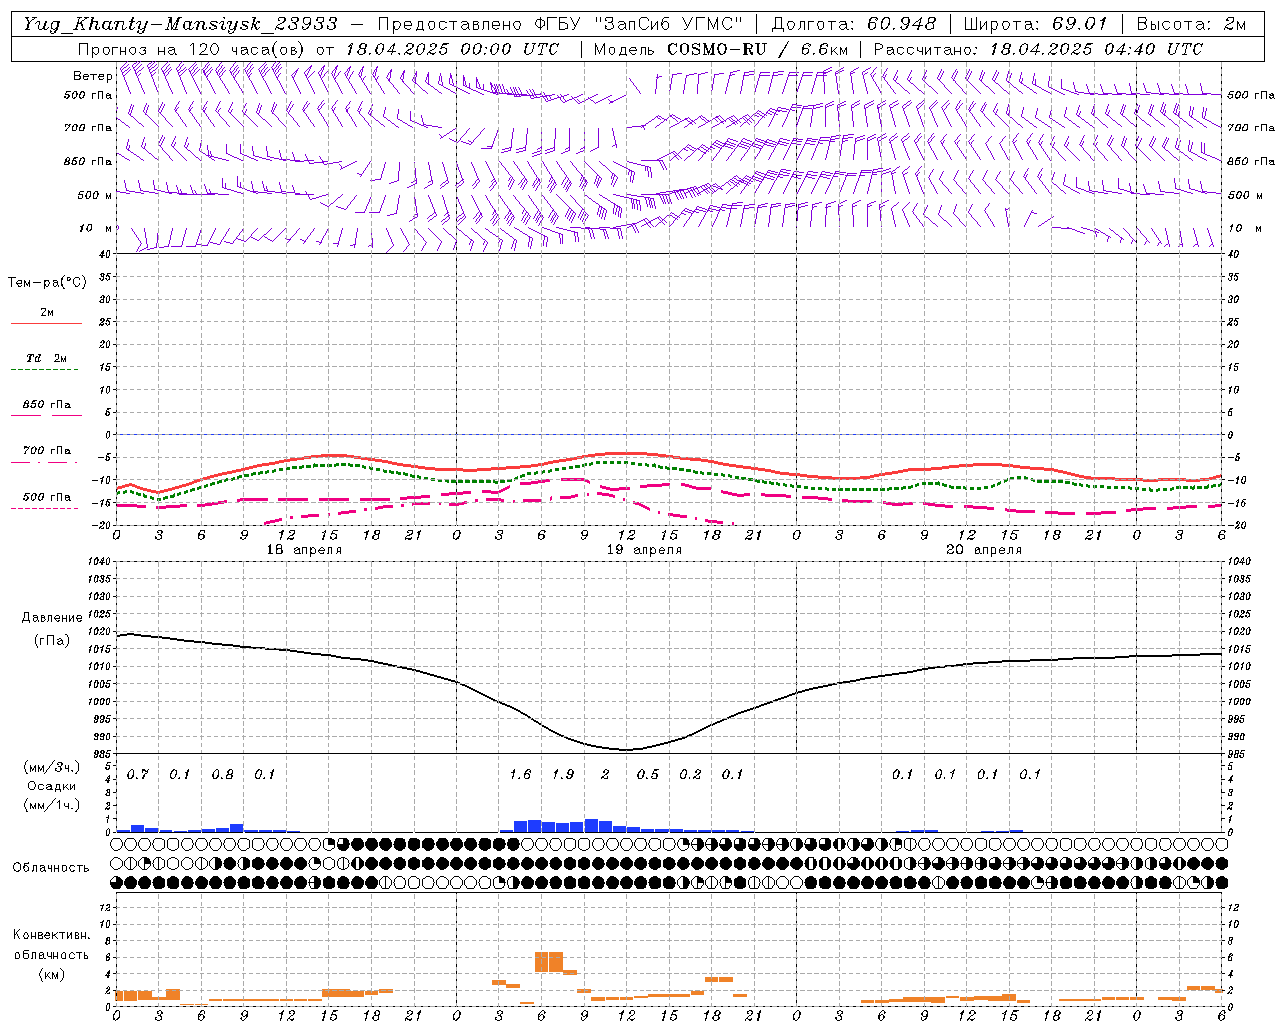Click the 500 гПа temperature legend entry
Image resolution: width=1280 pixels, height=1024 pixels.
click(x=46, y=497)
